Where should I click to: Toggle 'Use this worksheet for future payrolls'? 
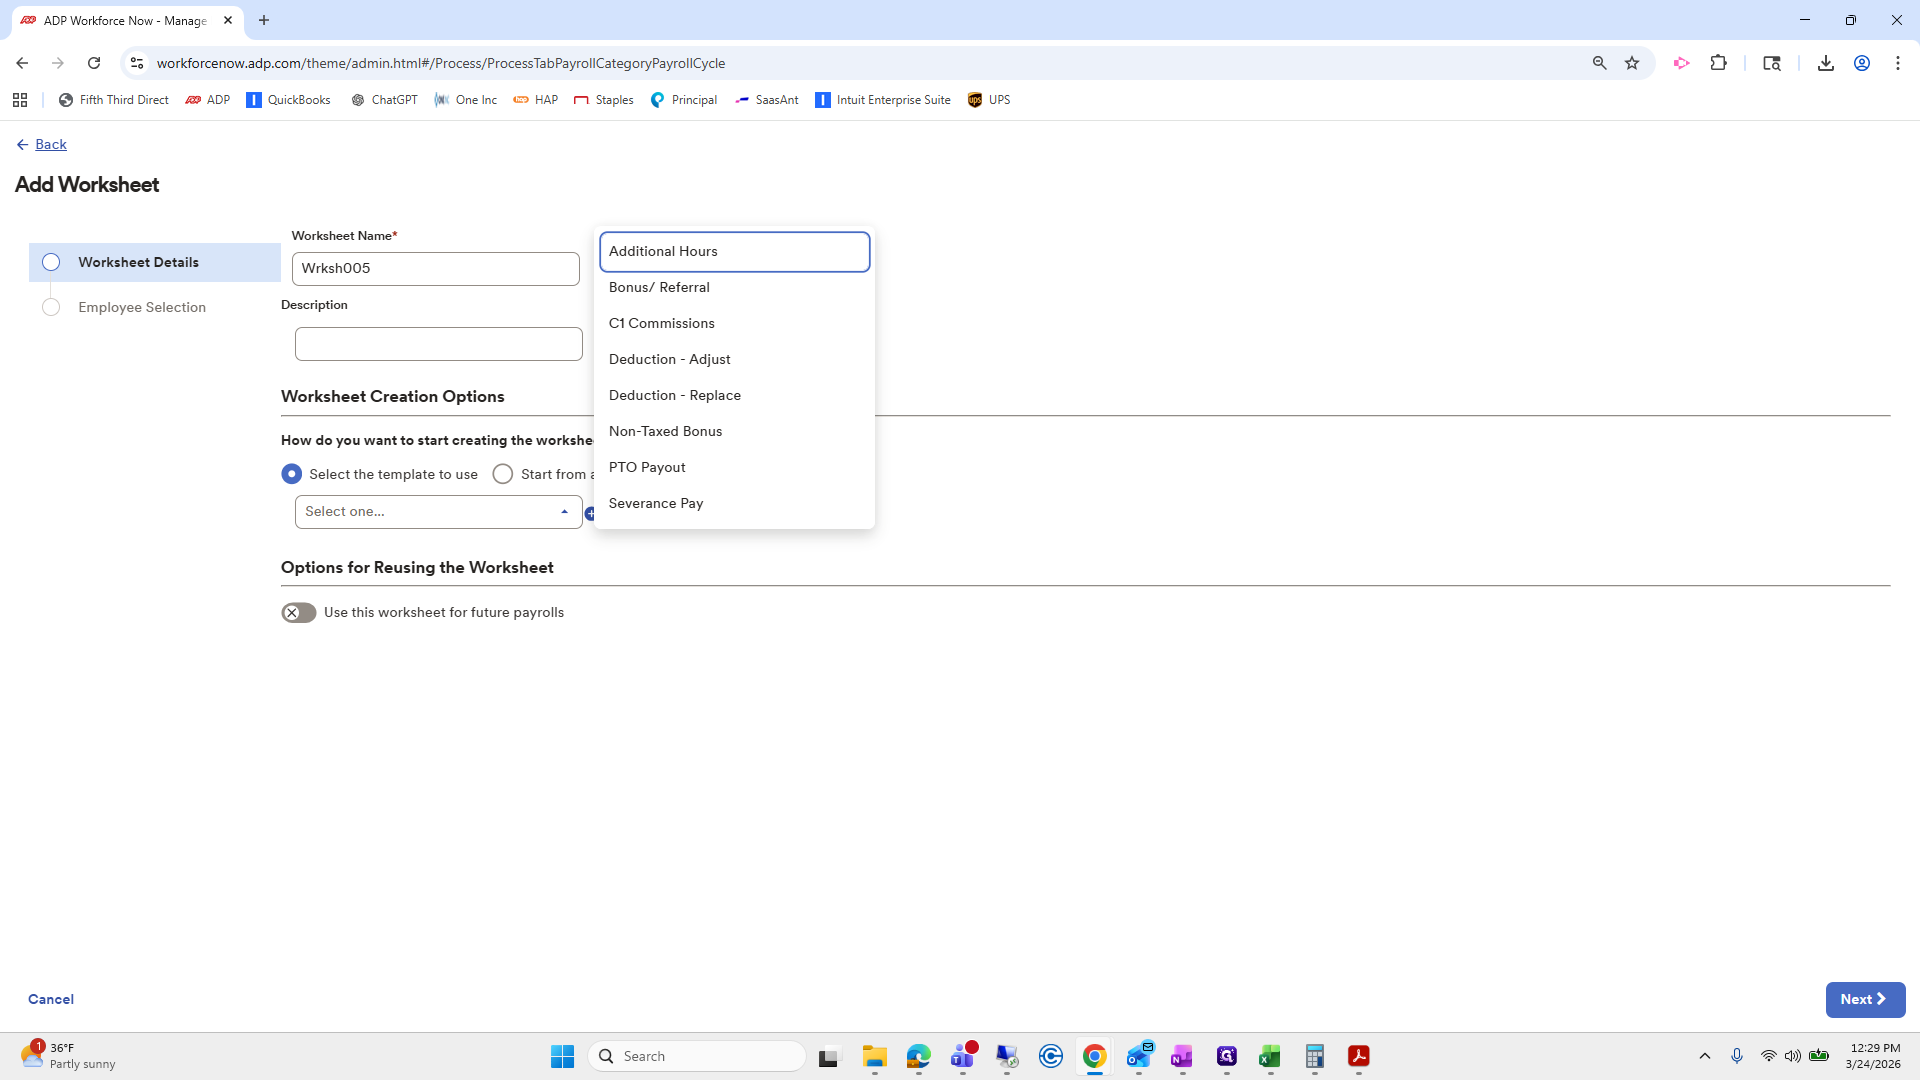pos(299,613)
